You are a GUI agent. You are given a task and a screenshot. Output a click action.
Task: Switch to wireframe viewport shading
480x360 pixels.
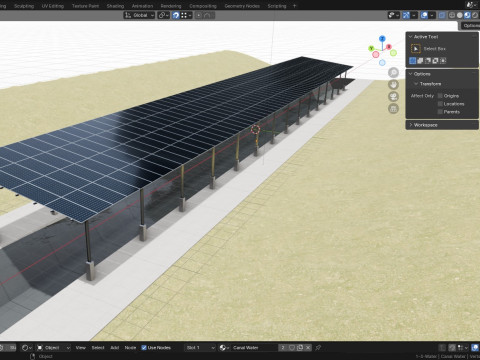click(x=452, y=15)
